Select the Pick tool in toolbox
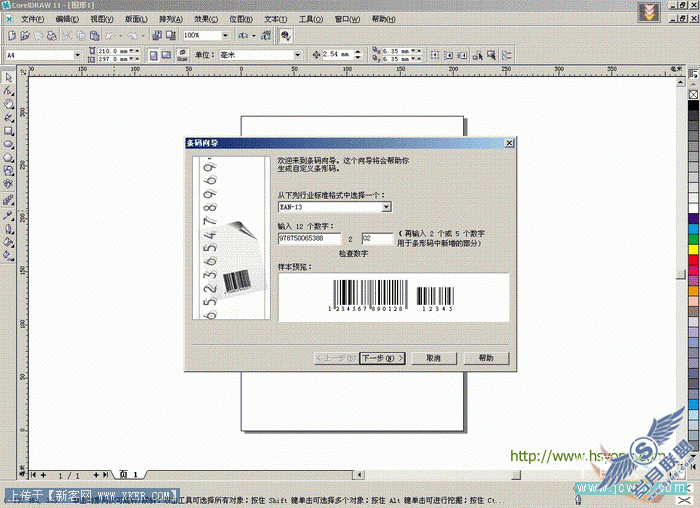 [8, 78]
